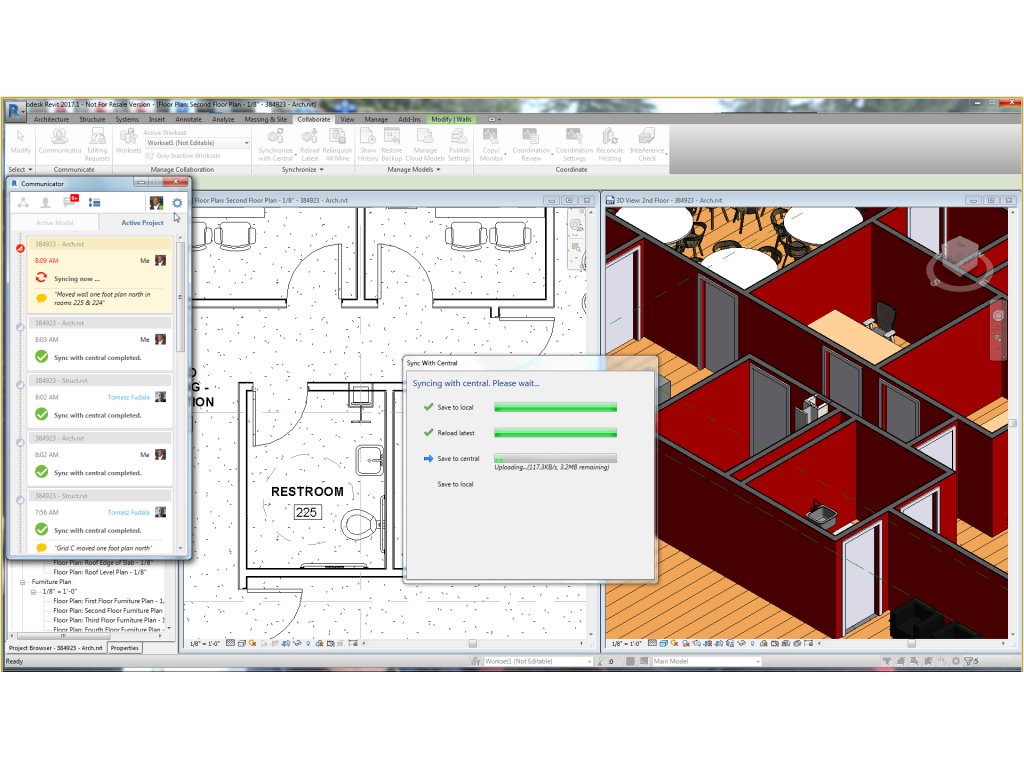
Task: Click Relinquish All Mine in the ribbon
Action: 337,144
